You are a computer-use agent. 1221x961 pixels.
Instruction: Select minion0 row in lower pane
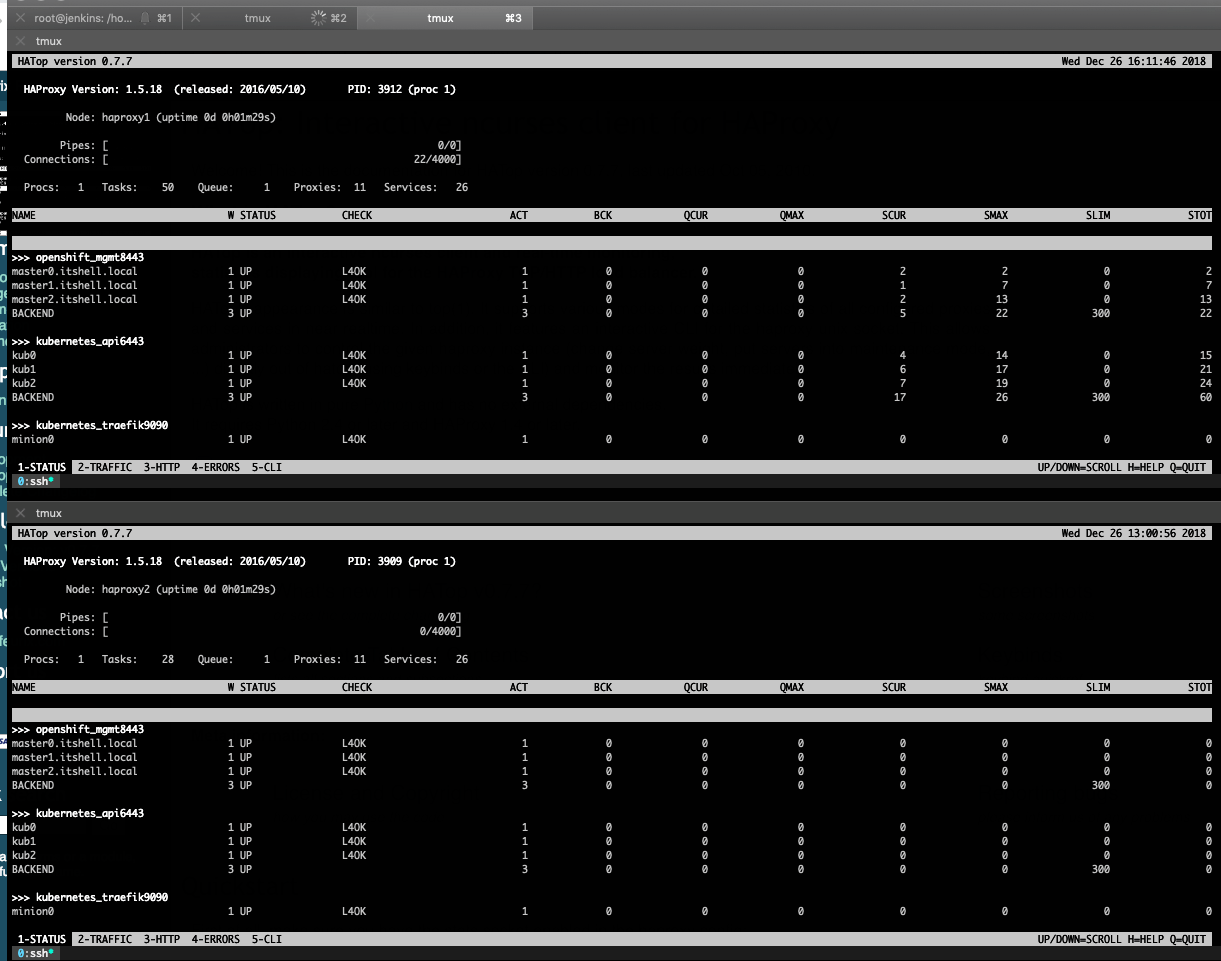point(611,911)
